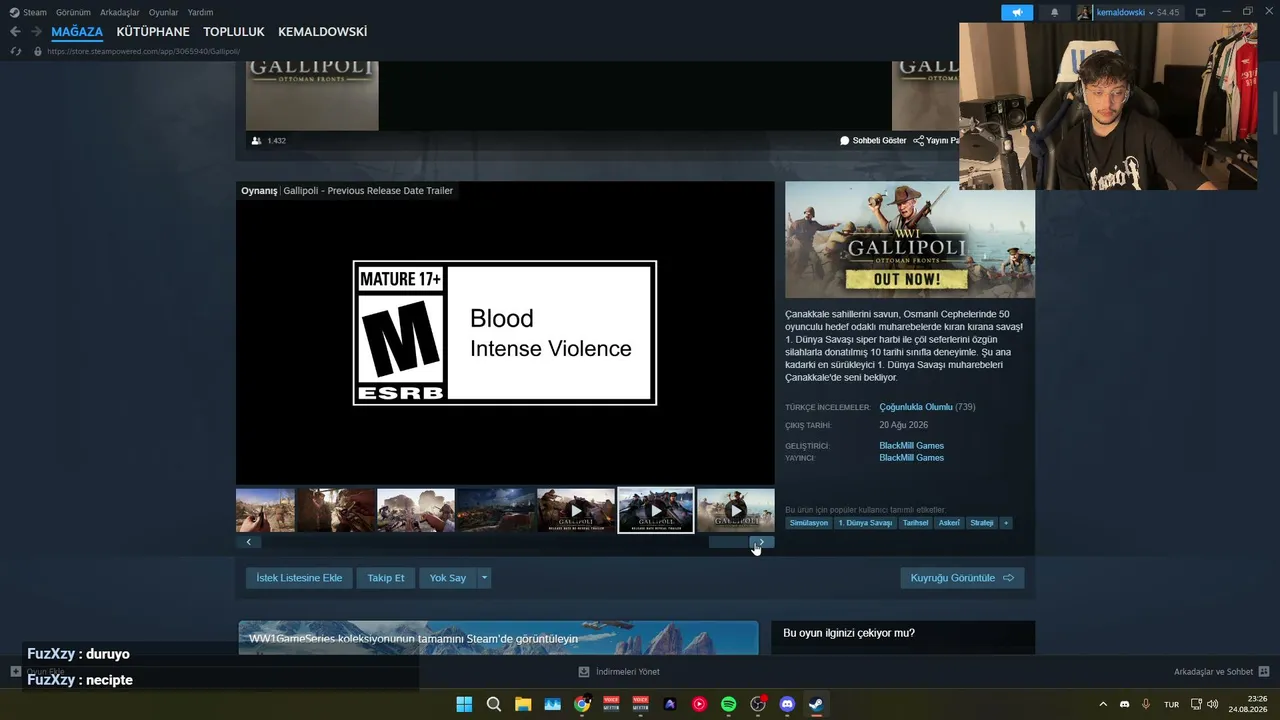Viewport: 1280px width, 720px height.
Task: Open the Arkadaşlar ve Sohbet friends icon
Action: [x=1264, y=672]
